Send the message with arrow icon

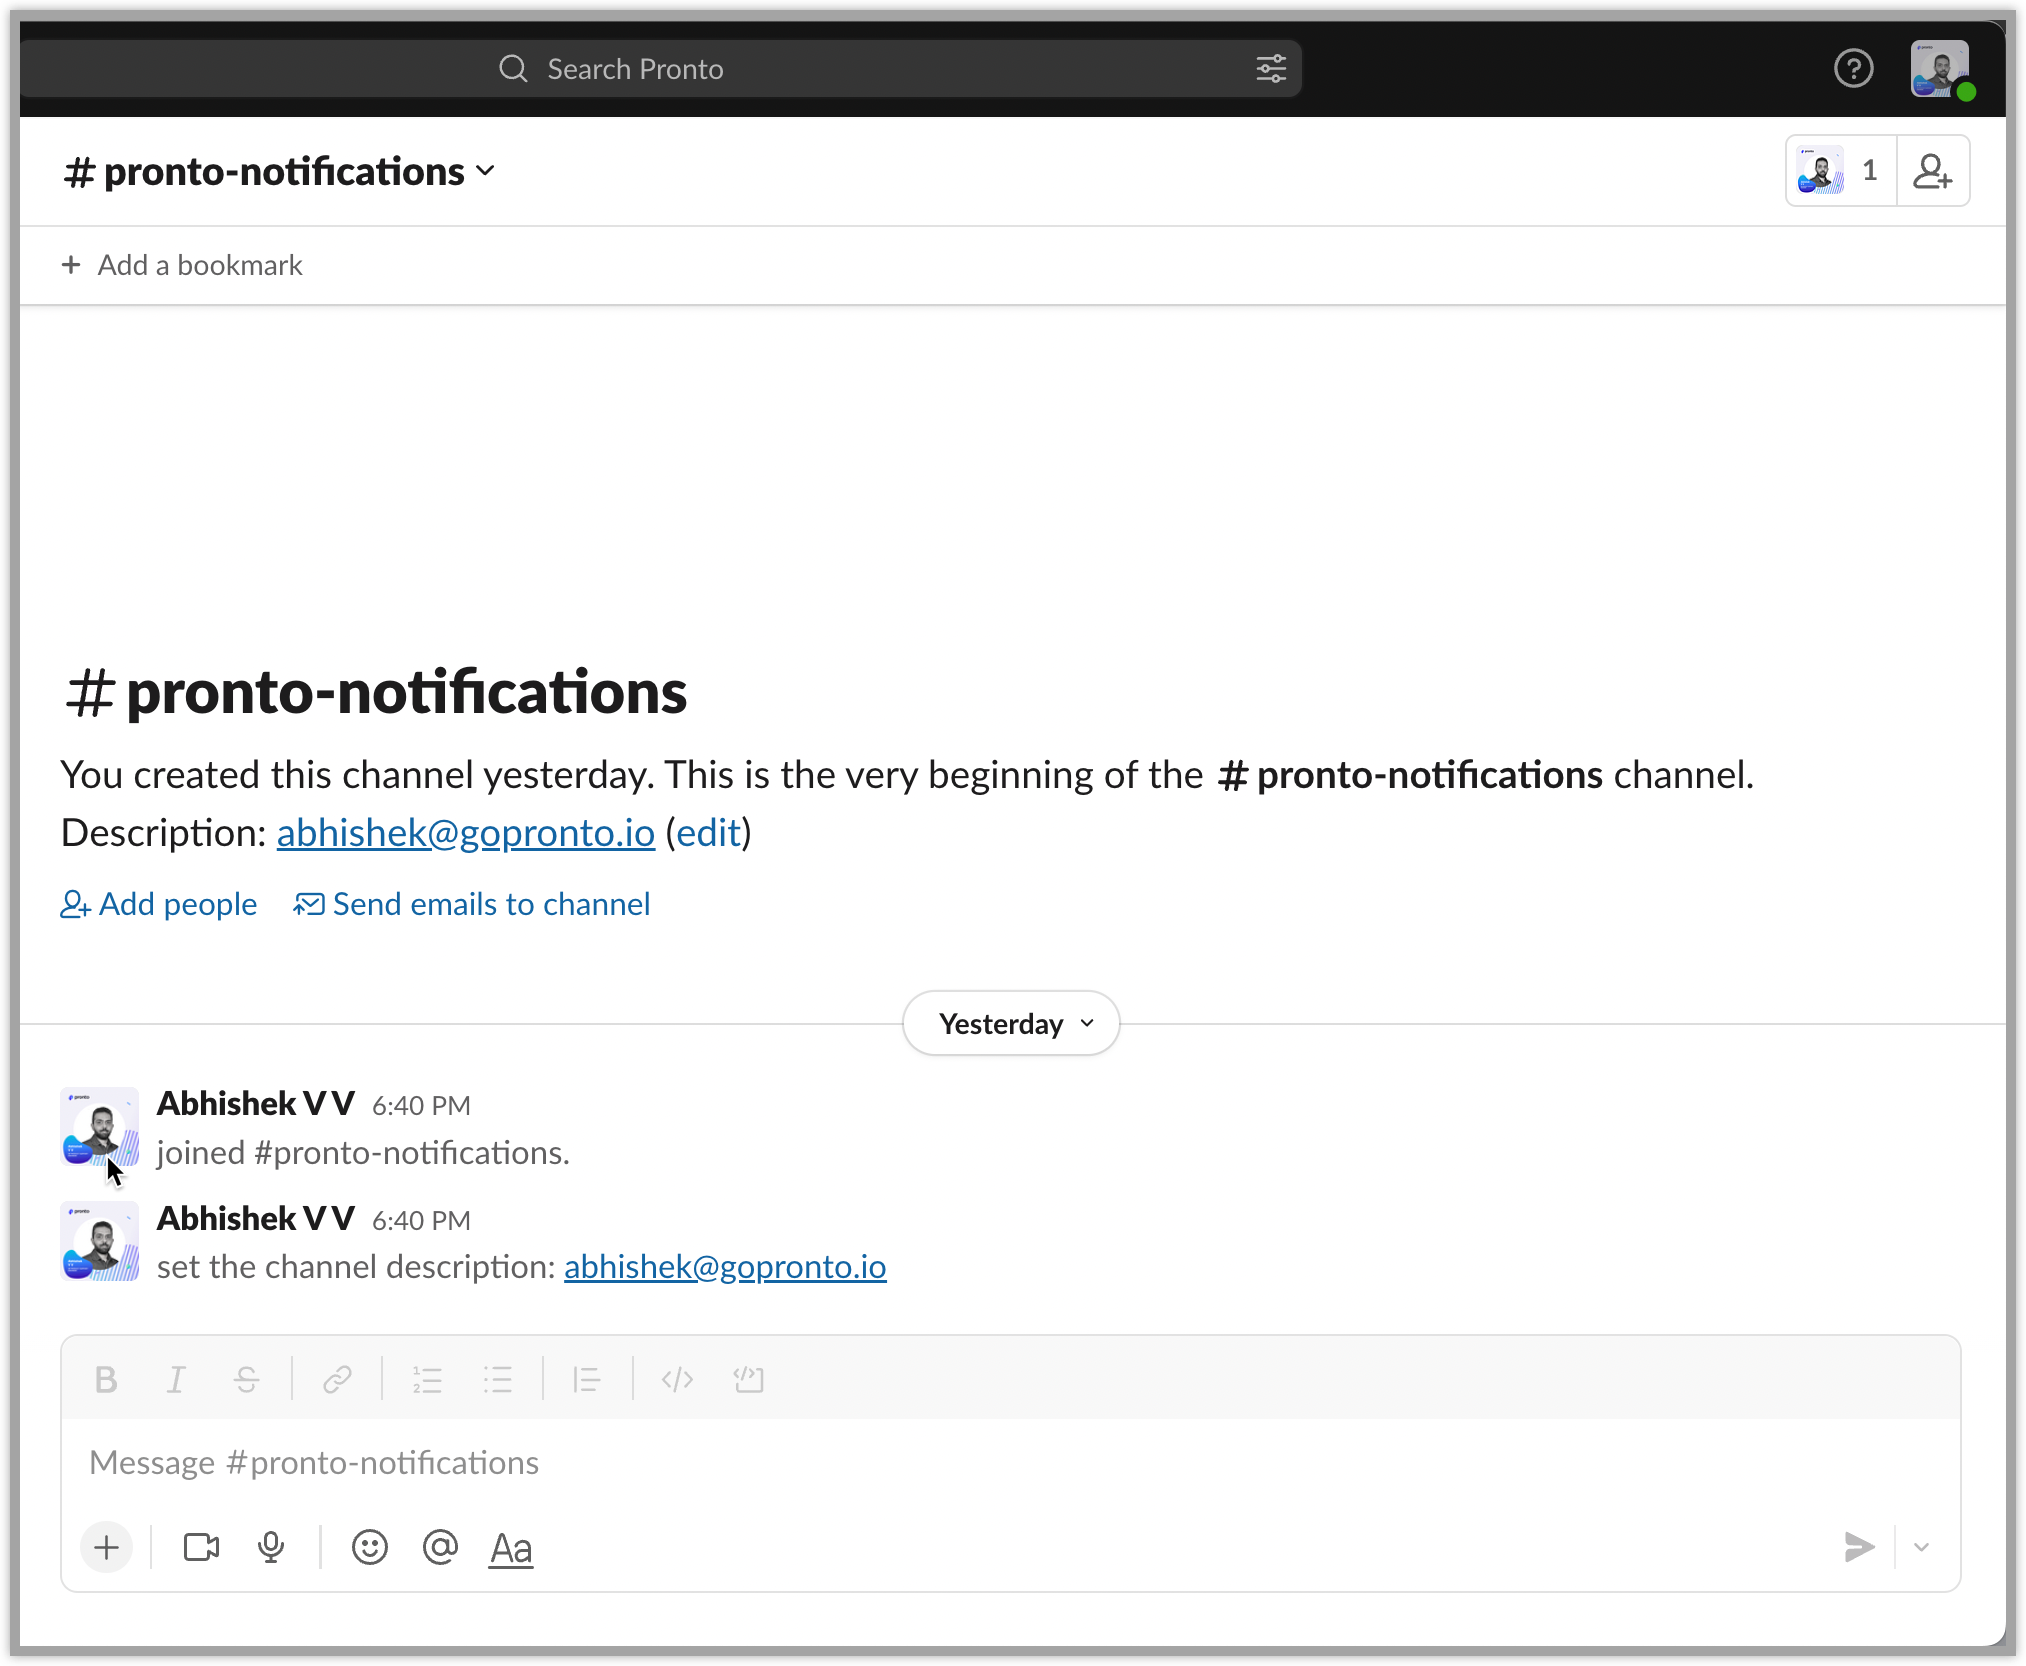[1859, 1548]
